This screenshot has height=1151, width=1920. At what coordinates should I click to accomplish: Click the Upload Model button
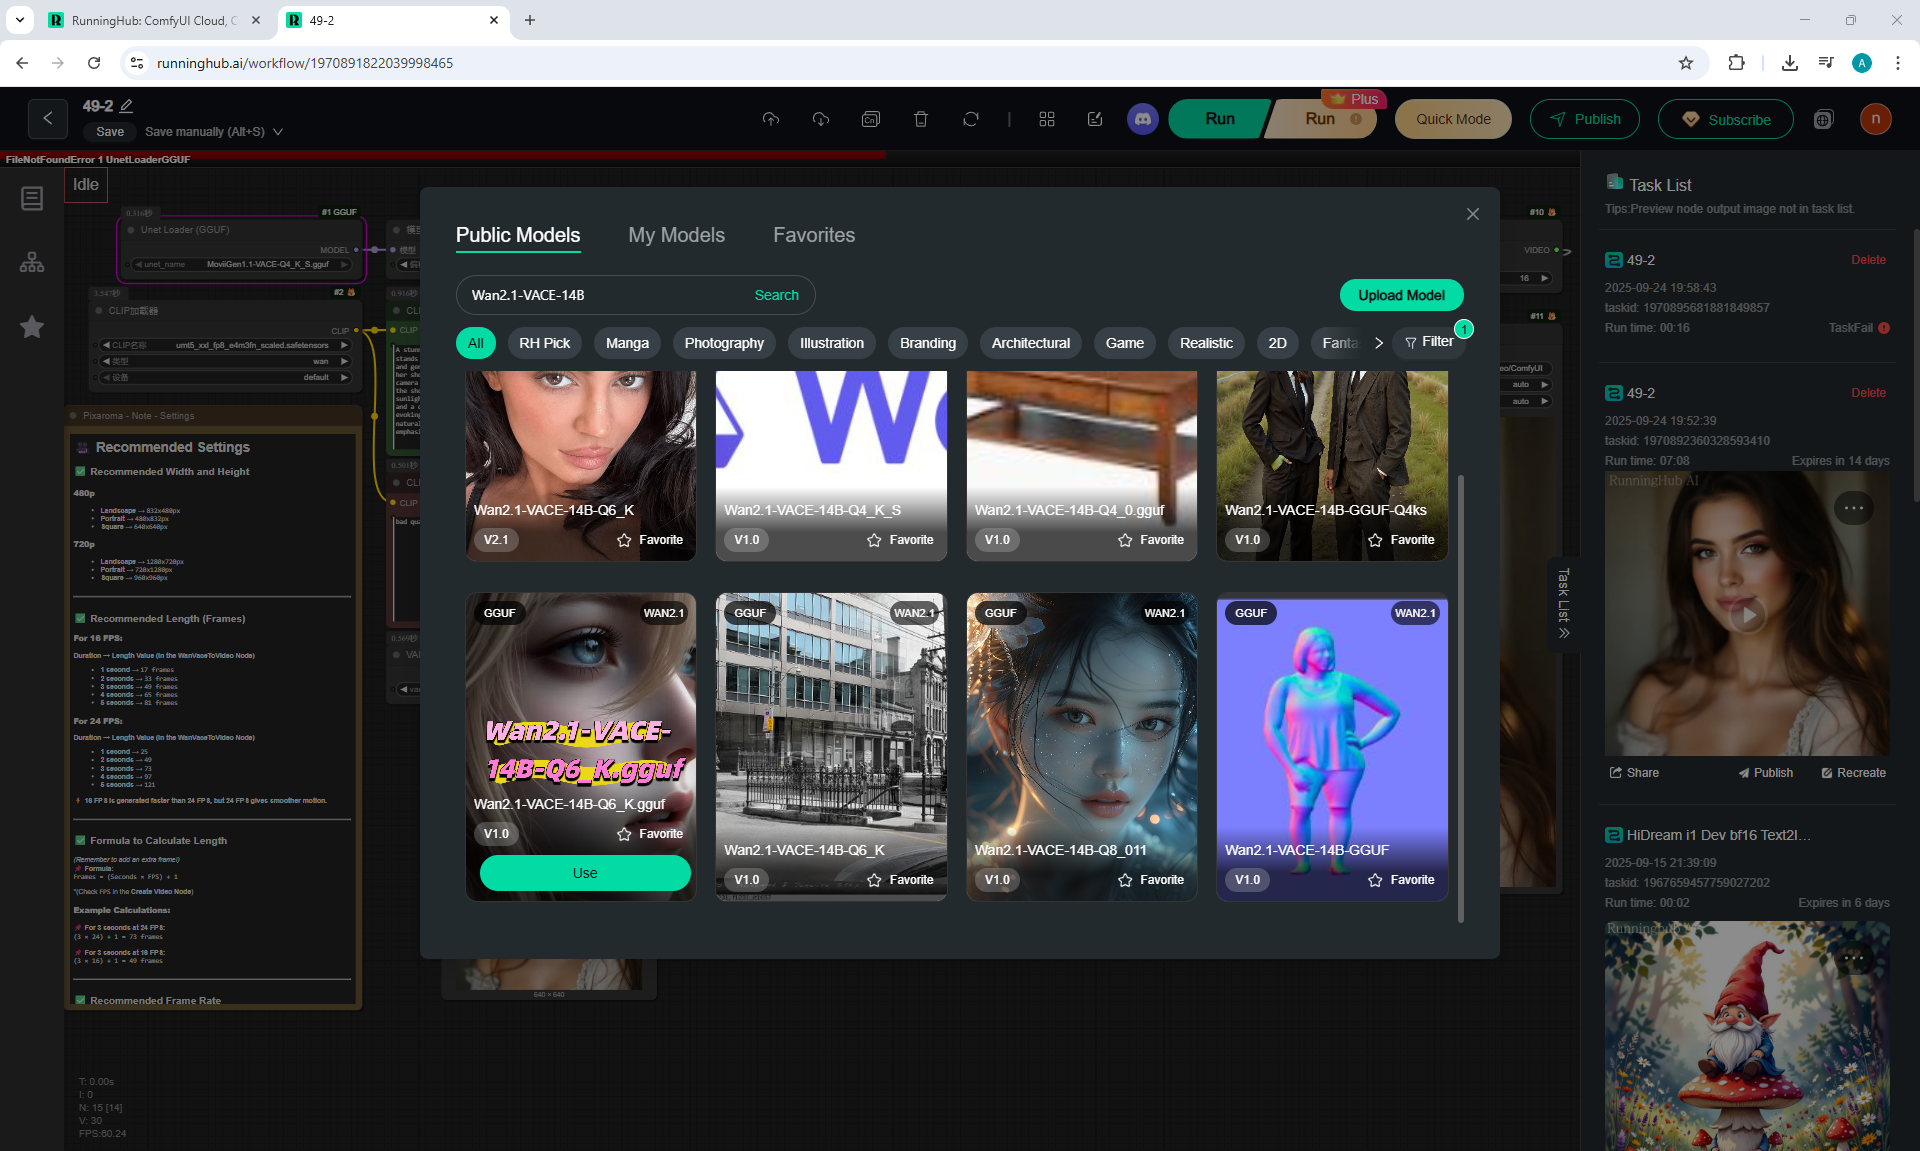tap(1400, 295)
